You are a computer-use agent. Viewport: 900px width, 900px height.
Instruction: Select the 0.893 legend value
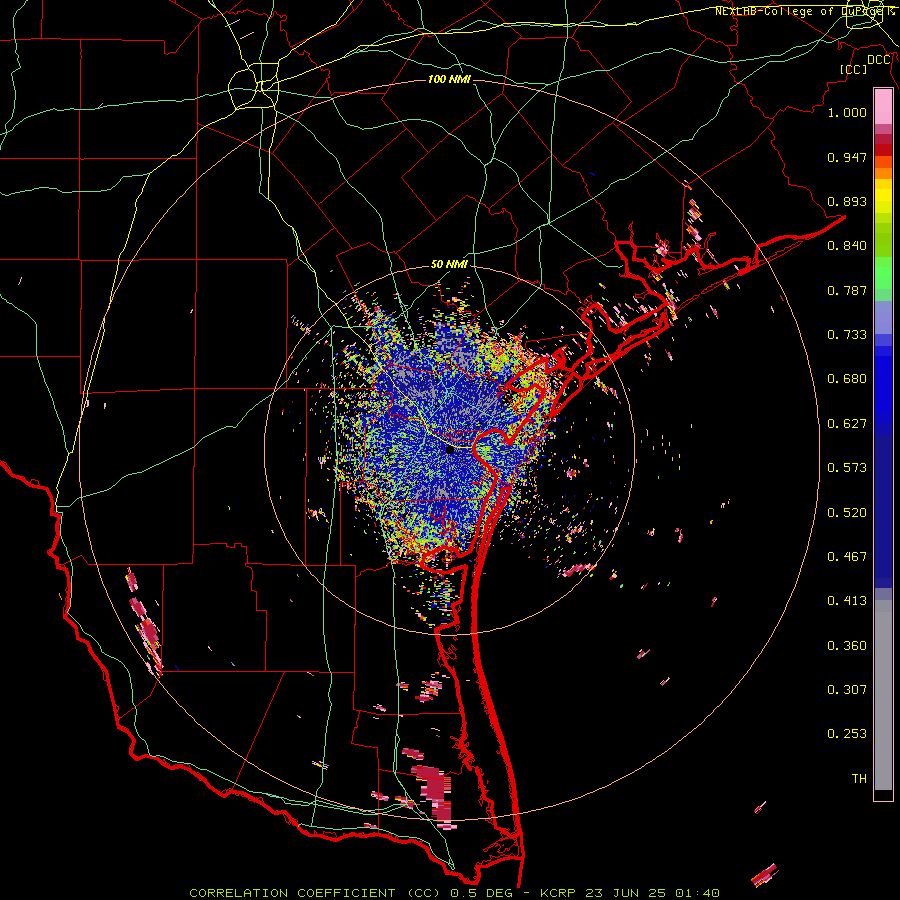click(x=847, y=201)
